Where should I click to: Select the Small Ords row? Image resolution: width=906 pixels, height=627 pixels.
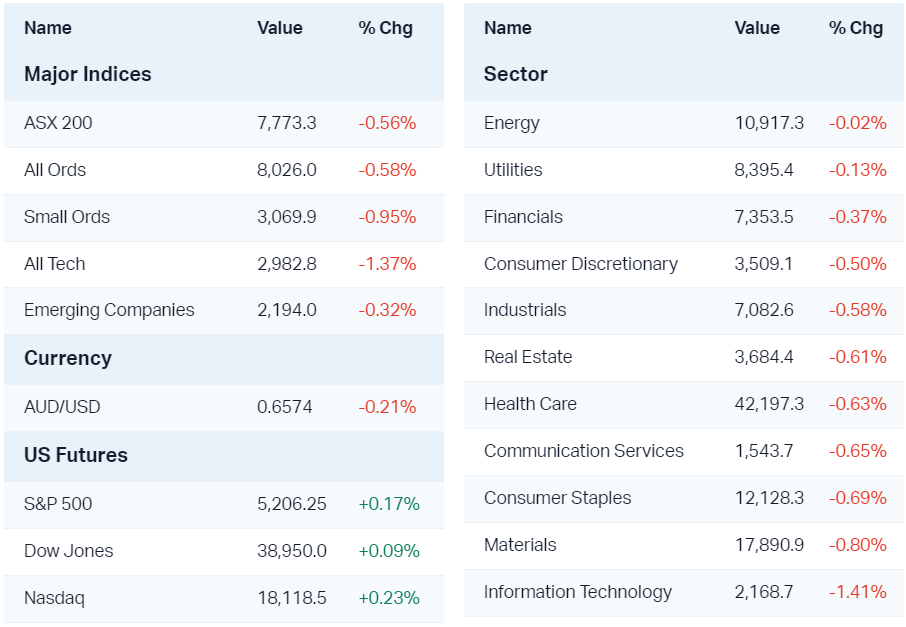pos(67,217)
